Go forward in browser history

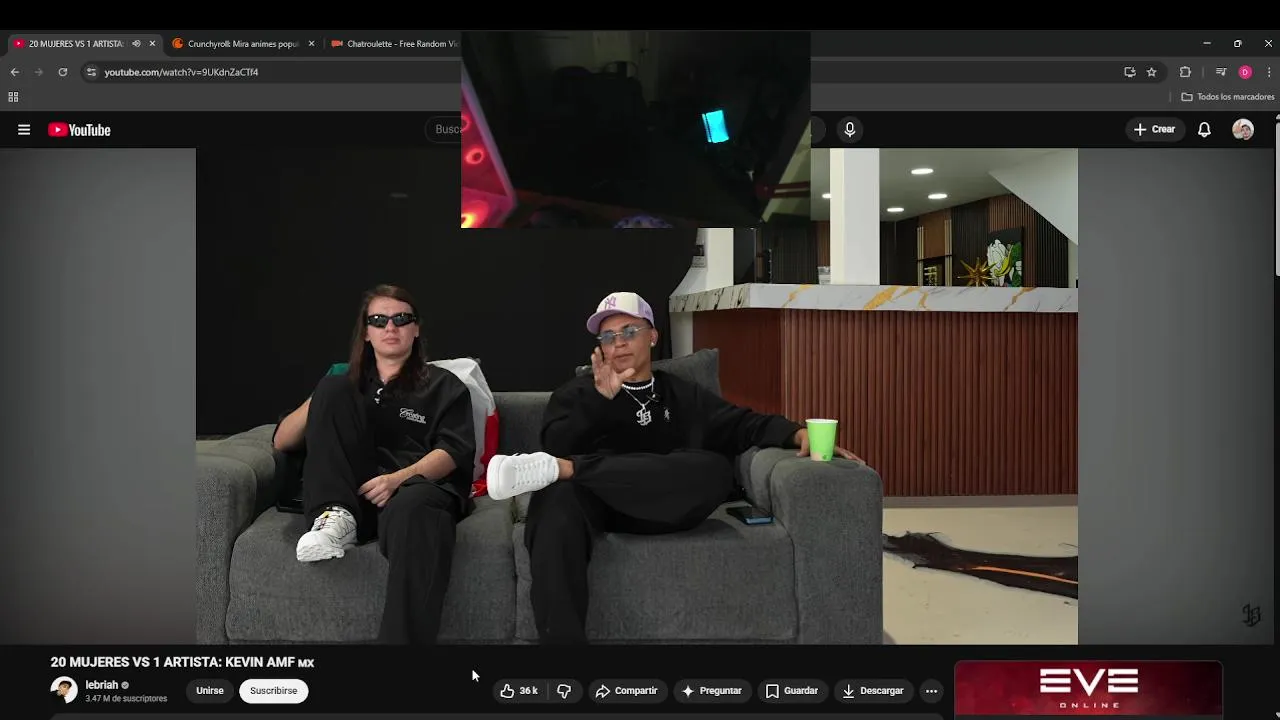39,72
